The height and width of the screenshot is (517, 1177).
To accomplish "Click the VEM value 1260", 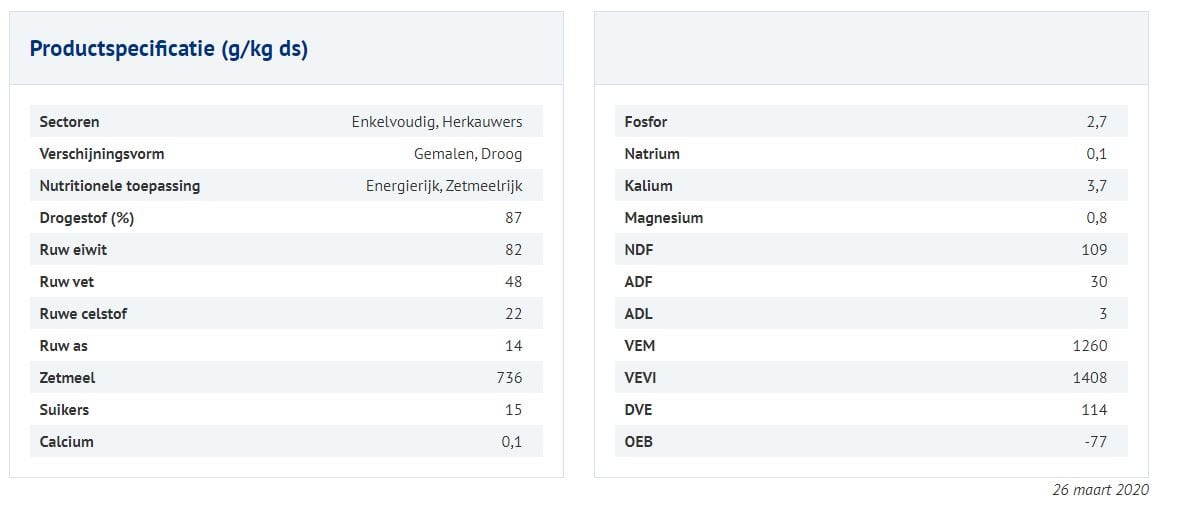I will pos(1089,346).
